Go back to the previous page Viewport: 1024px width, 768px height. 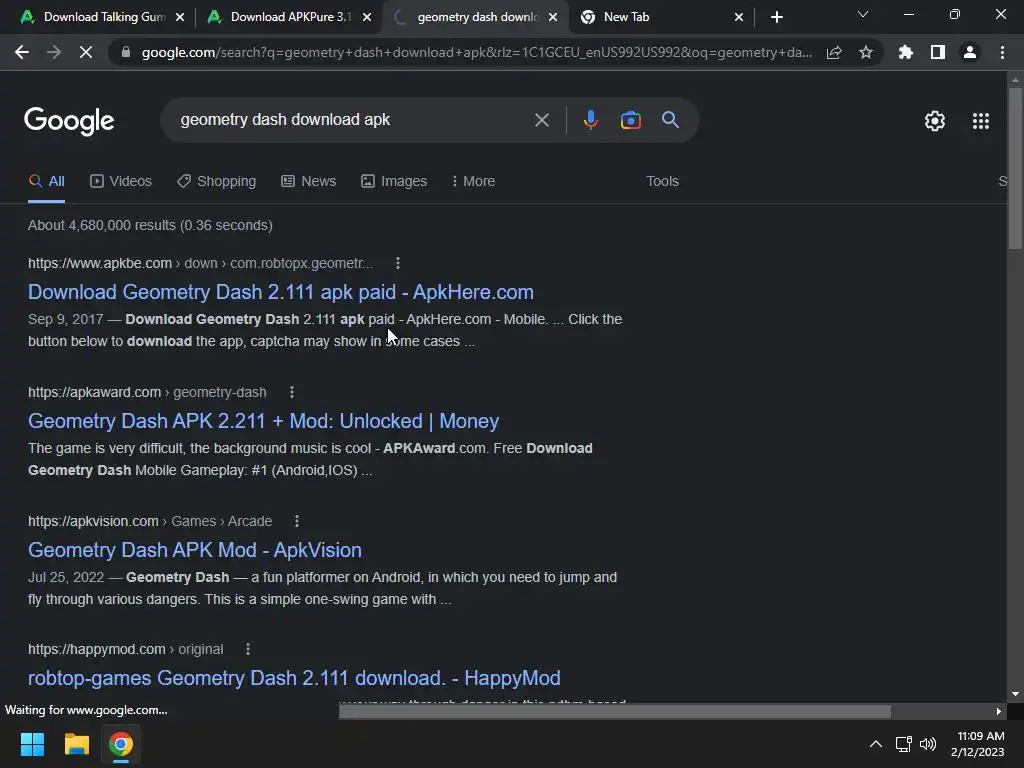[x=22, y=52]
